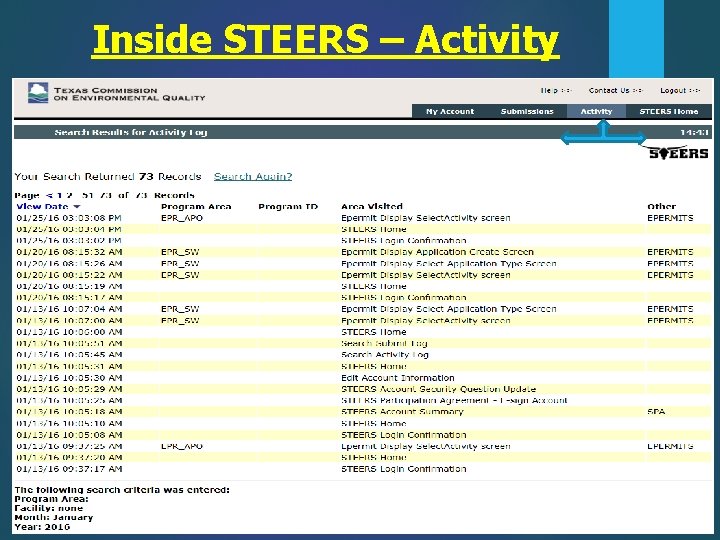Click the SPA value in Other column
The width and height of the screenshot is (720, 540).
(656, 412)
